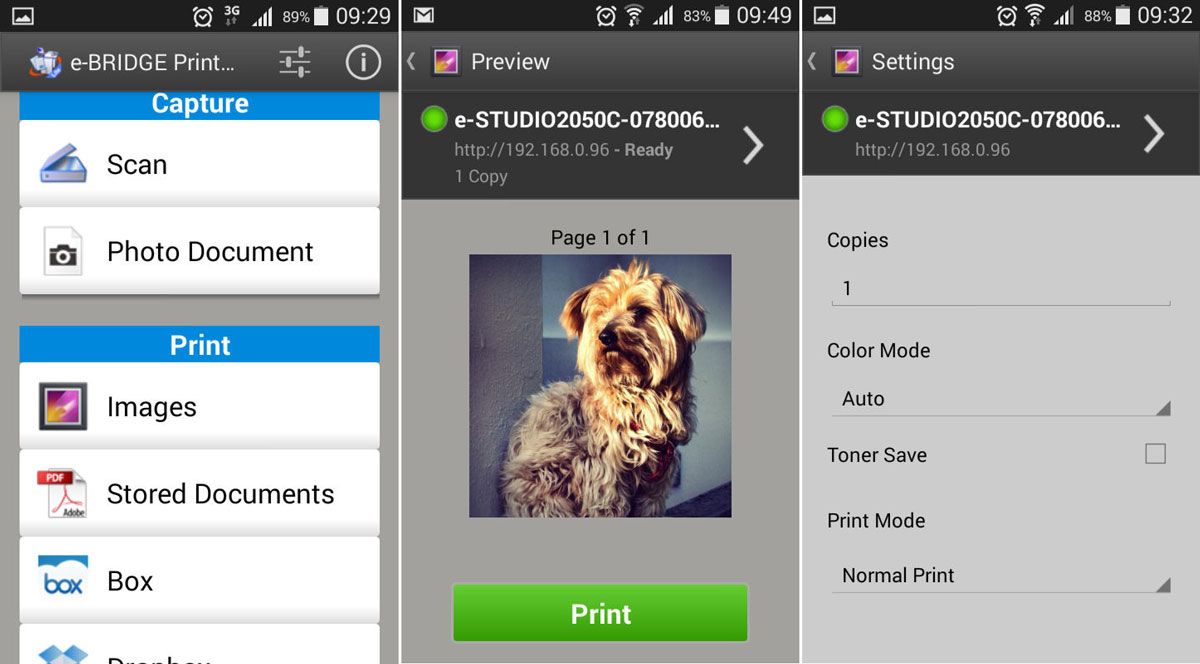Screen dimensions: 1200x664
Task: Open the Scan scanner icon entry
Action: 63,164
